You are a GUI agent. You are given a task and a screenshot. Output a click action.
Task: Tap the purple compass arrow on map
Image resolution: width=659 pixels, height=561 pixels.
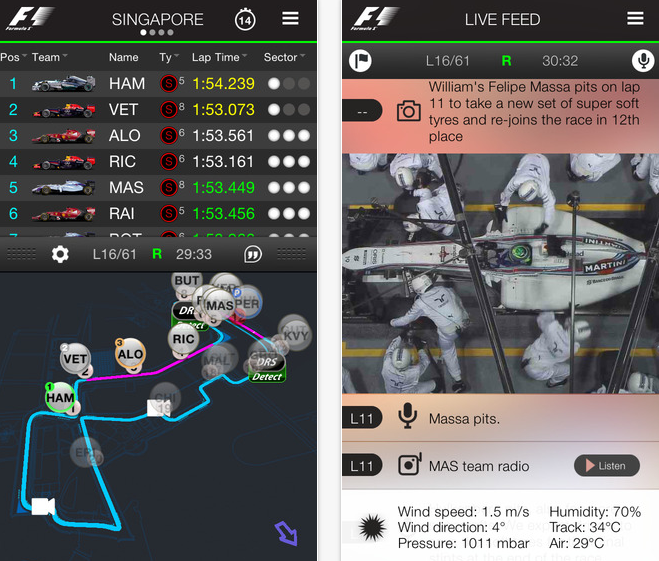[x=286, y=533]
